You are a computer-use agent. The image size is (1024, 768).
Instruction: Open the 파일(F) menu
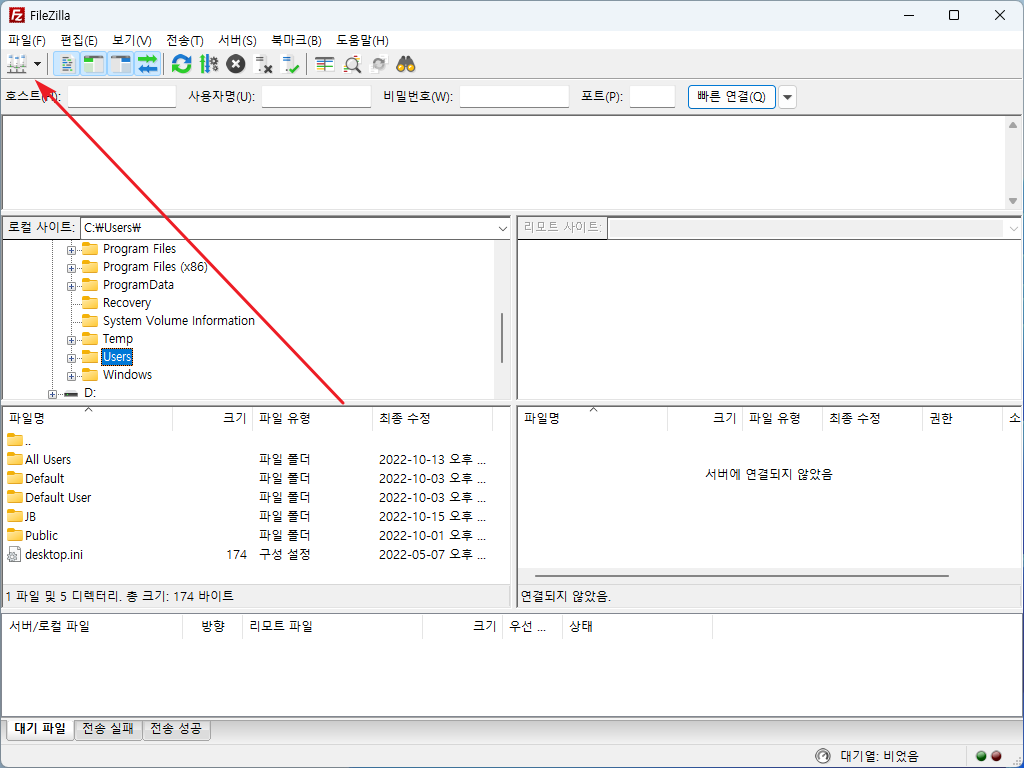(27, 40)
